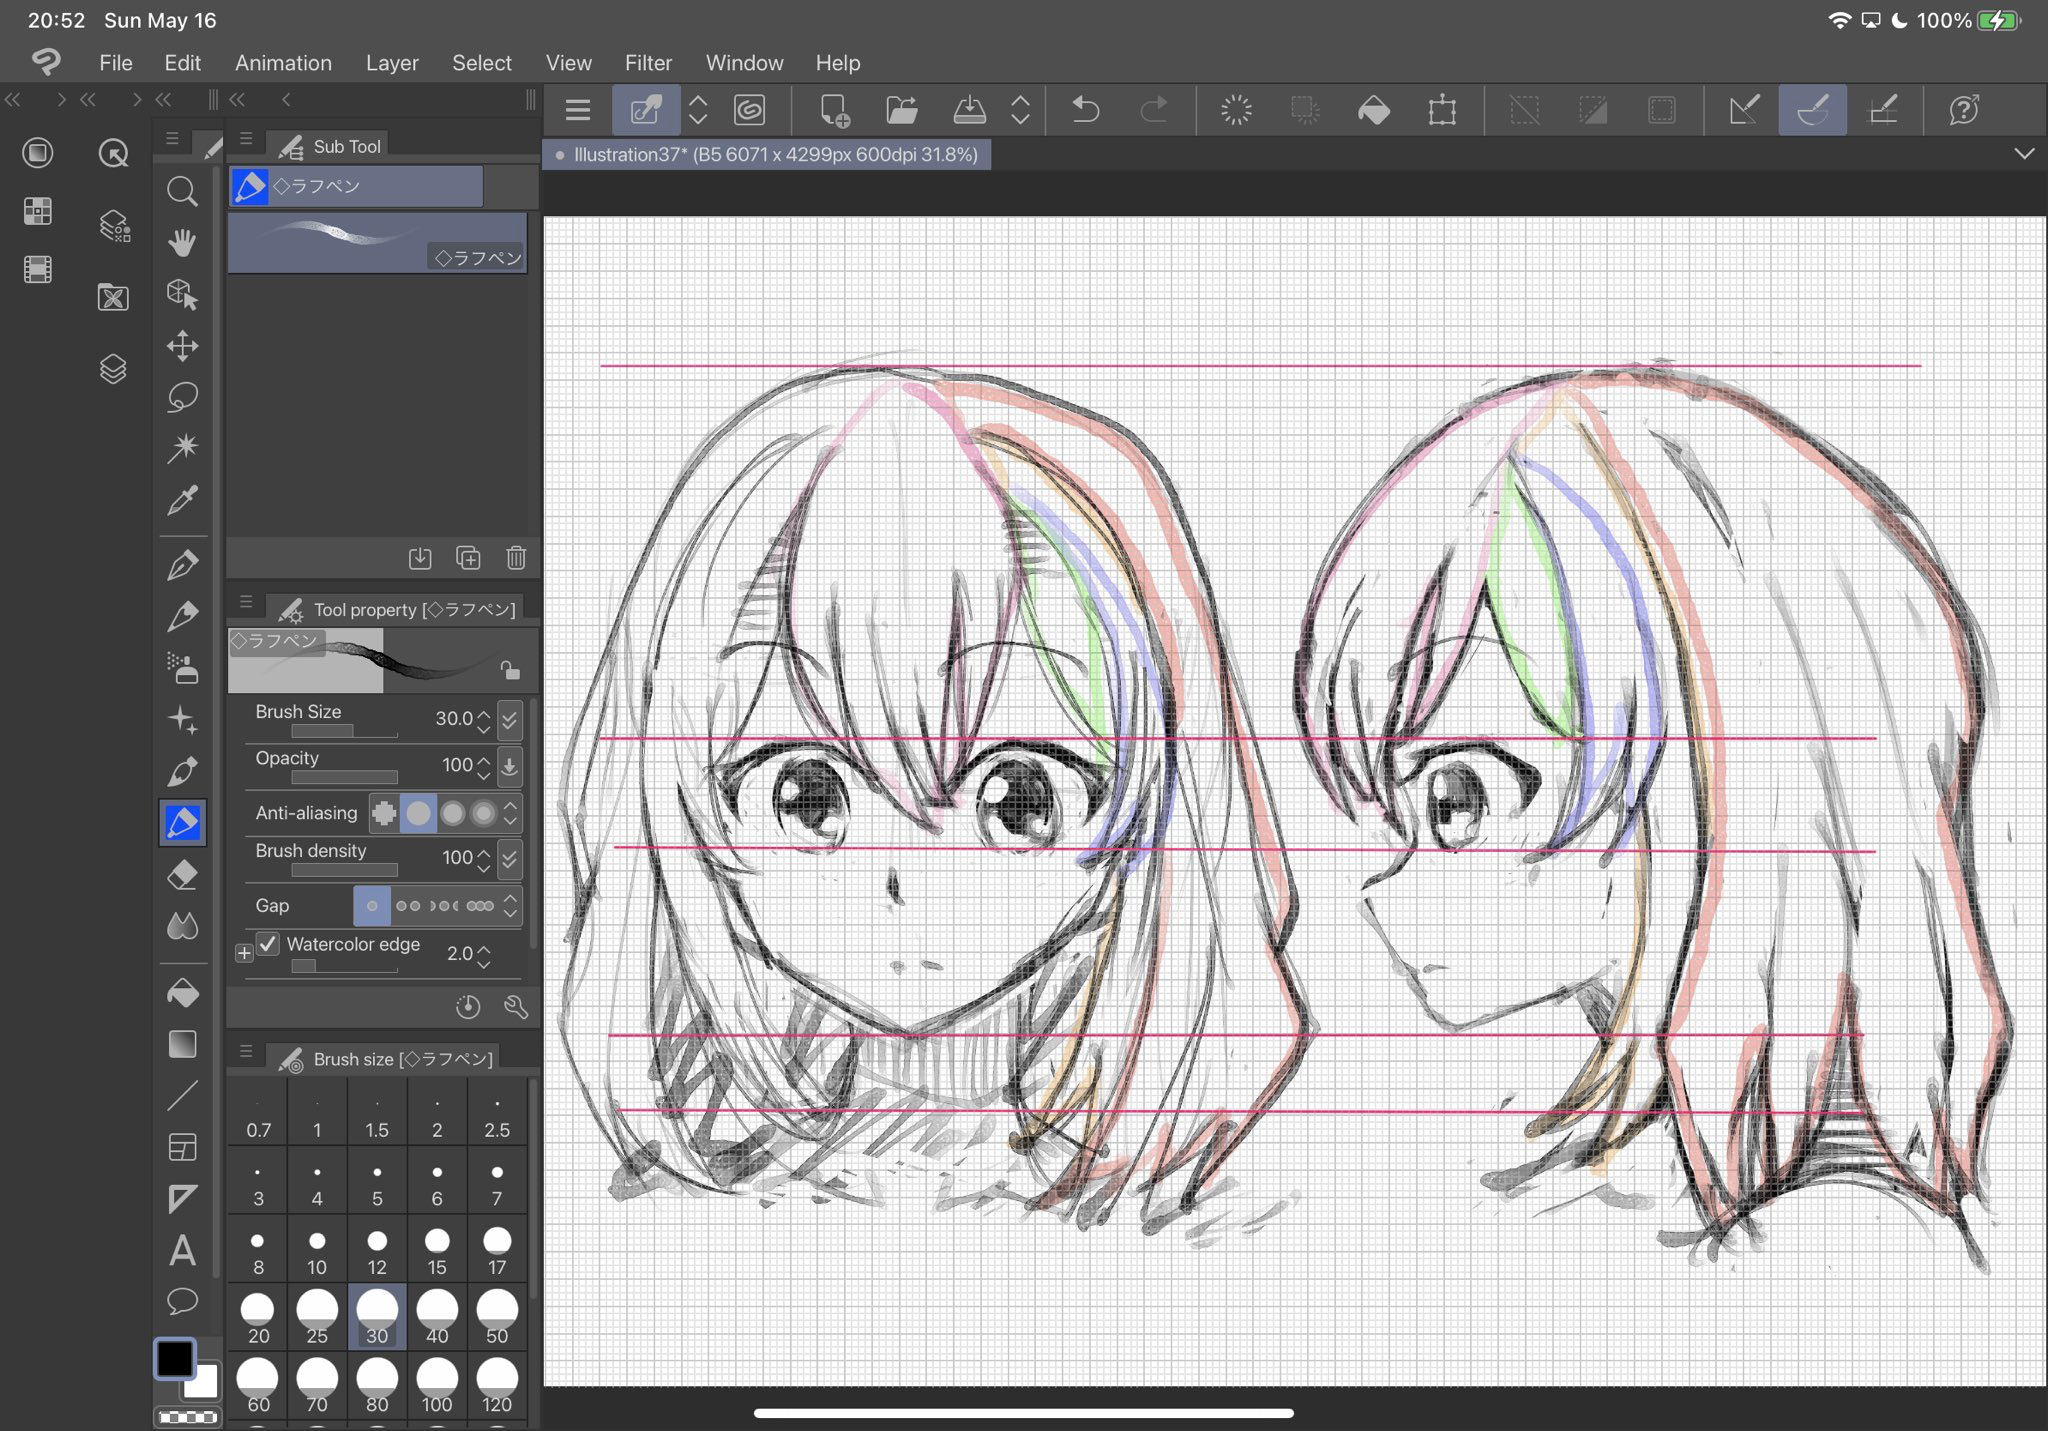Click the Open file folder icon

pyautogui.click(x=901, y=110)
